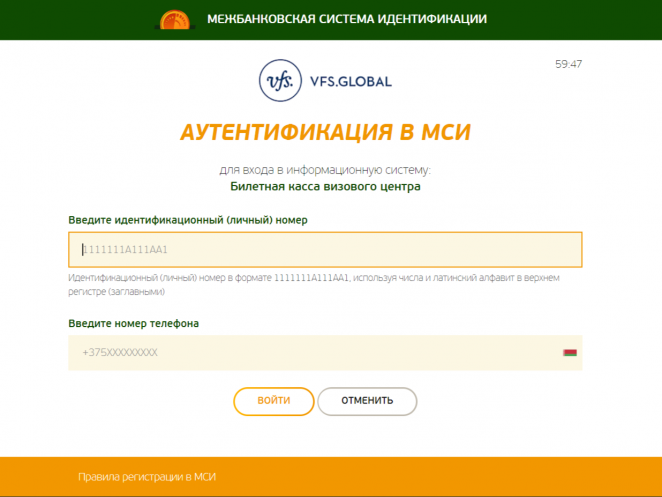Click the +375XXXXXXXXX placeholder text

pos(120,353)
